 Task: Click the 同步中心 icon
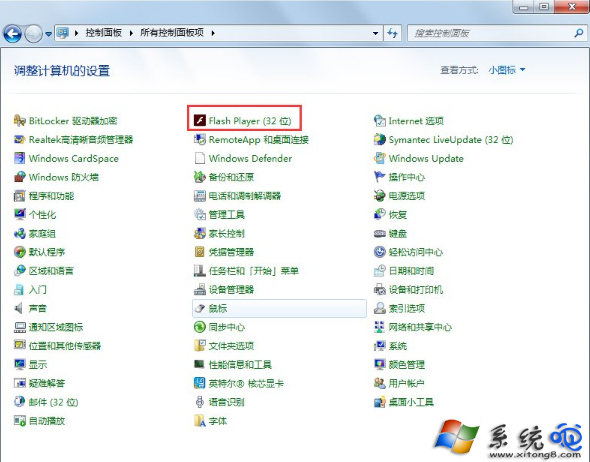point(199,327)
